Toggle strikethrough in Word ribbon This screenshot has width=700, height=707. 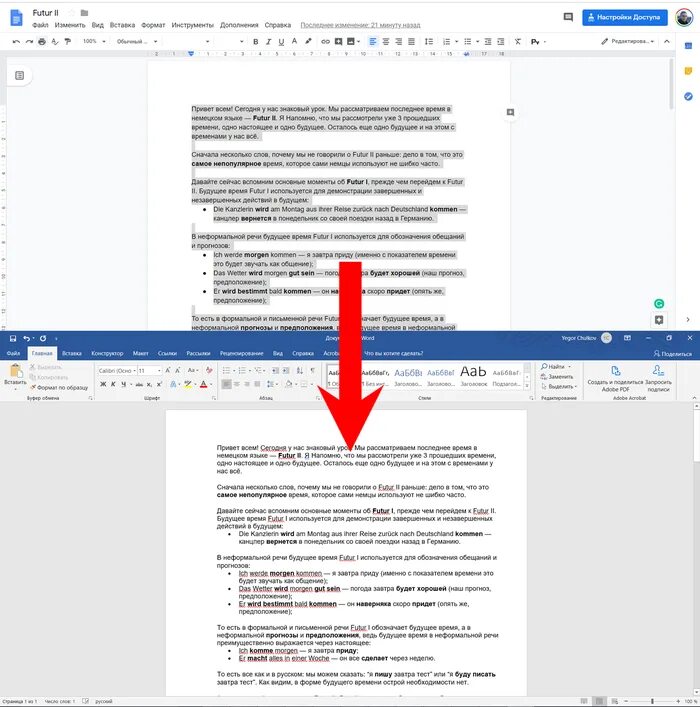coord(139,384)
